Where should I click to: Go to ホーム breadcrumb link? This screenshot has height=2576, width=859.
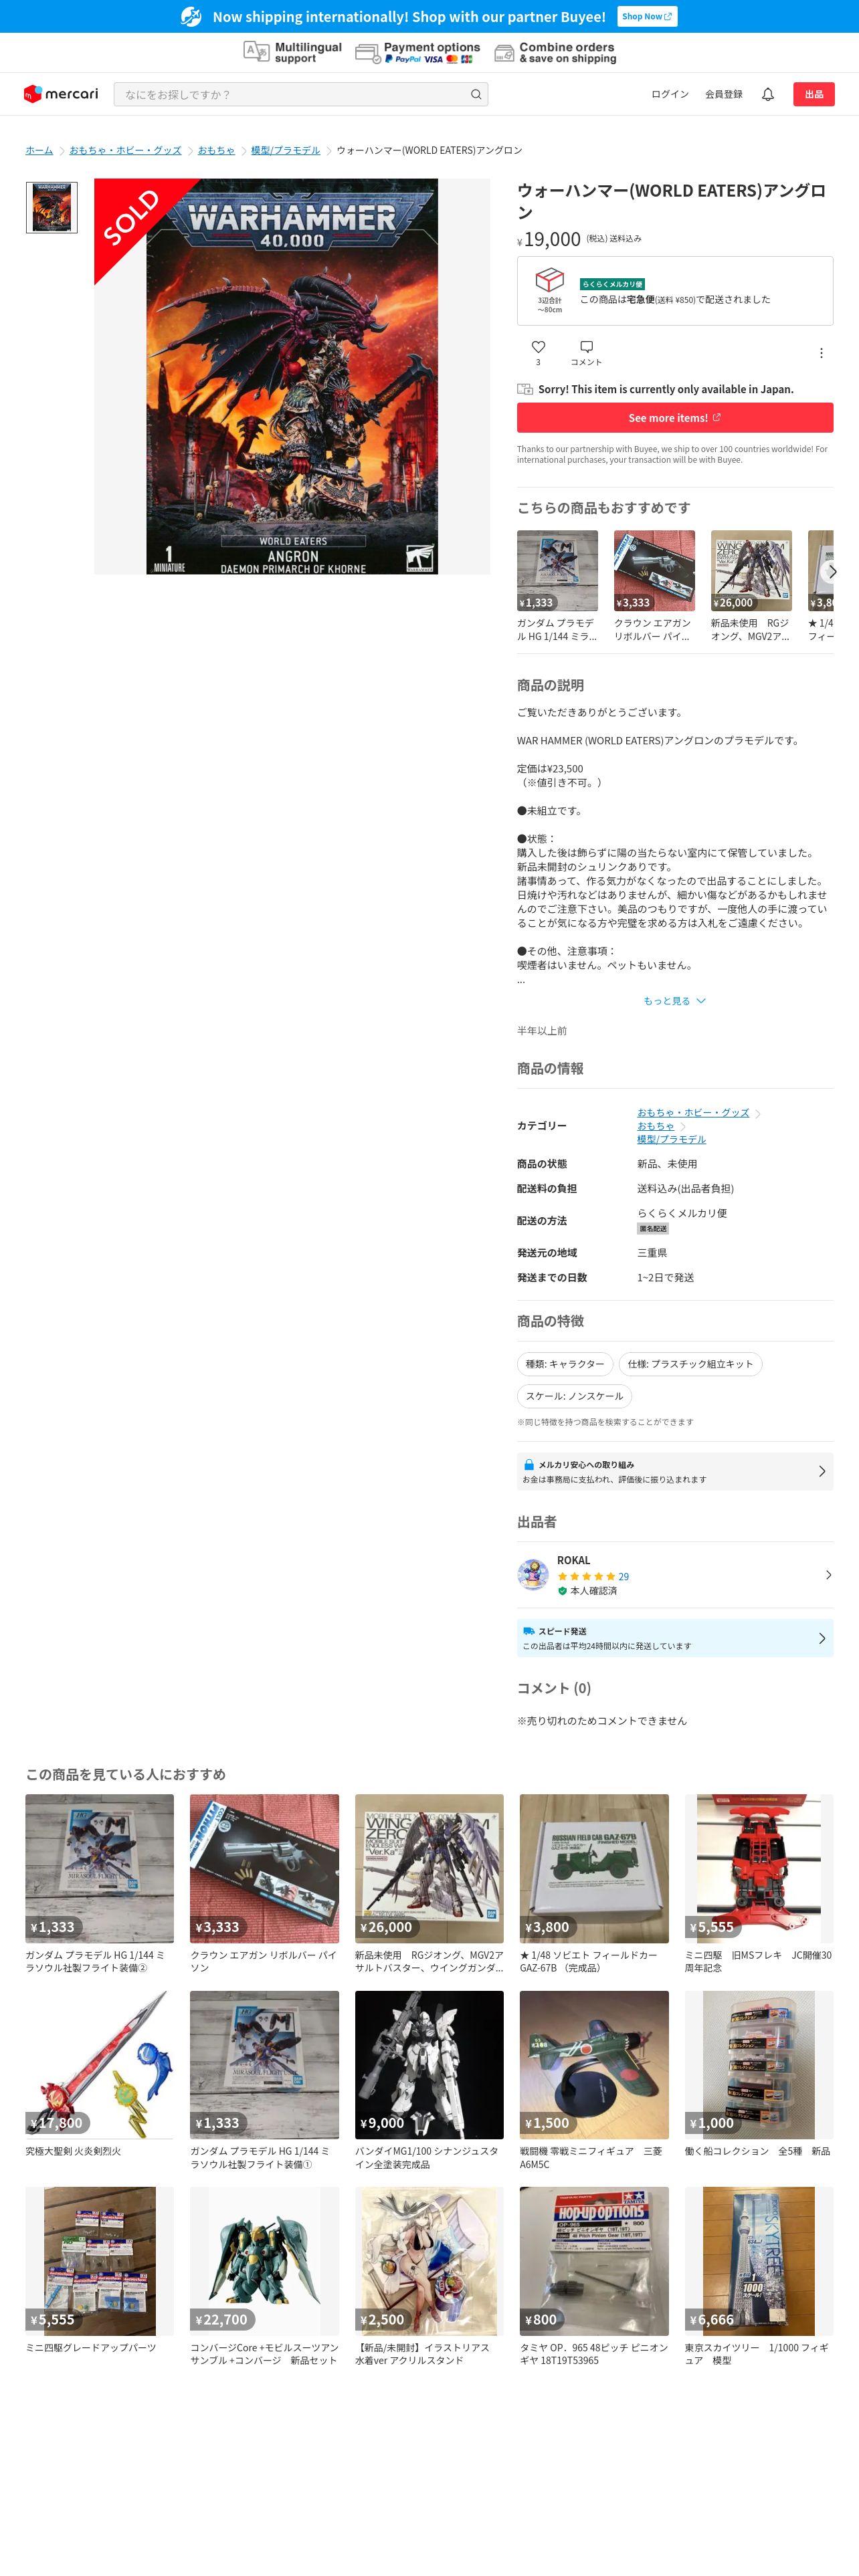pos(39,150)
